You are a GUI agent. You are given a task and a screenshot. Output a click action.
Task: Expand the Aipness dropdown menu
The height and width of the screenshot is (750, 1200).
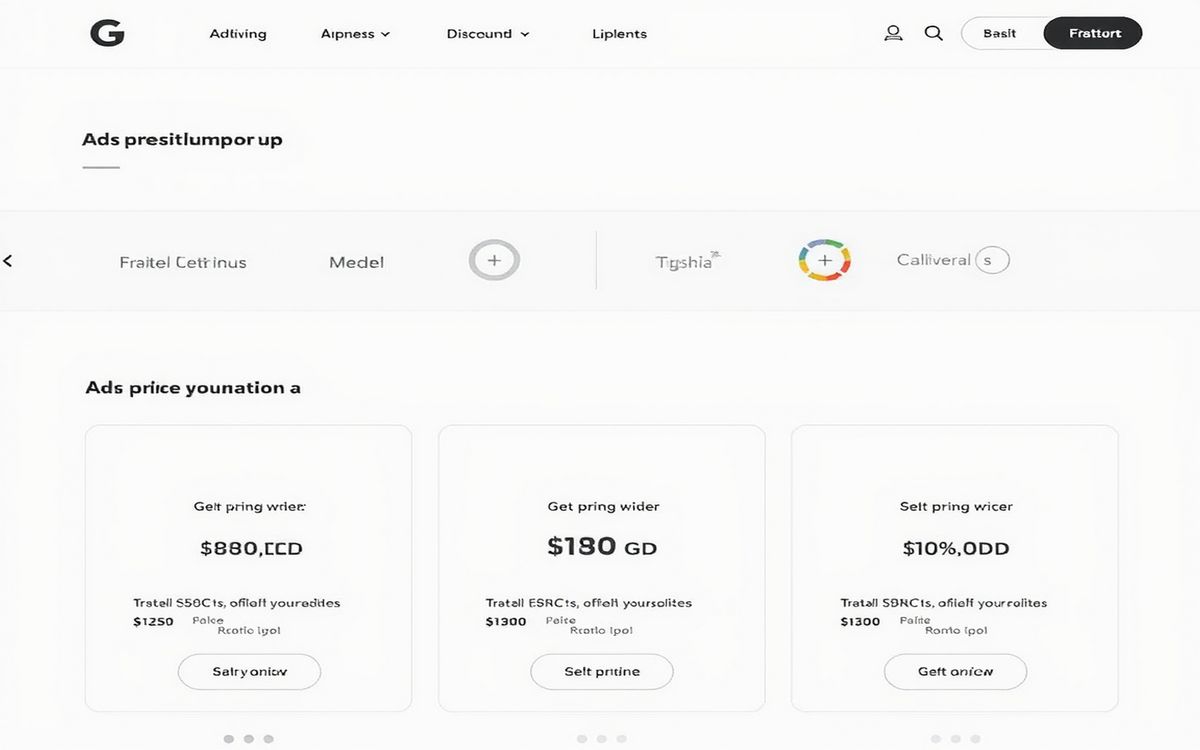tap(355, 34)
